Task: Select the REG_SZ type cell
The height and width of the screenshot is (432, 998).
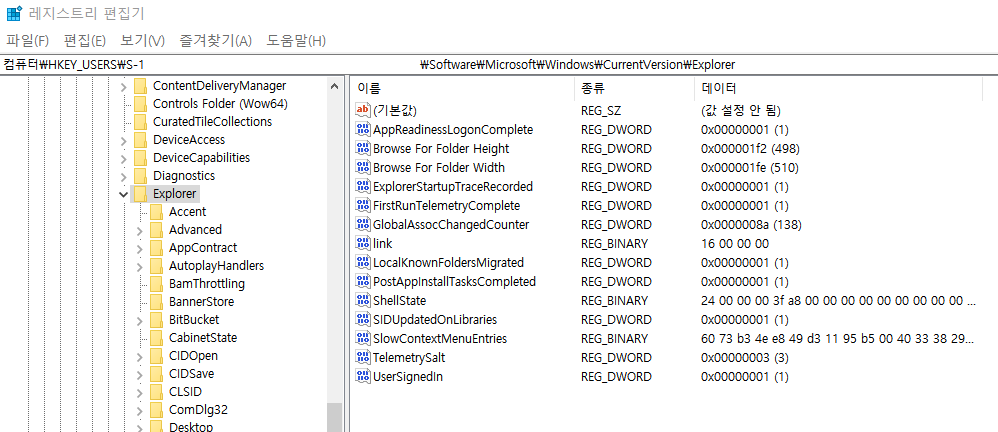Action: [600, 111]
